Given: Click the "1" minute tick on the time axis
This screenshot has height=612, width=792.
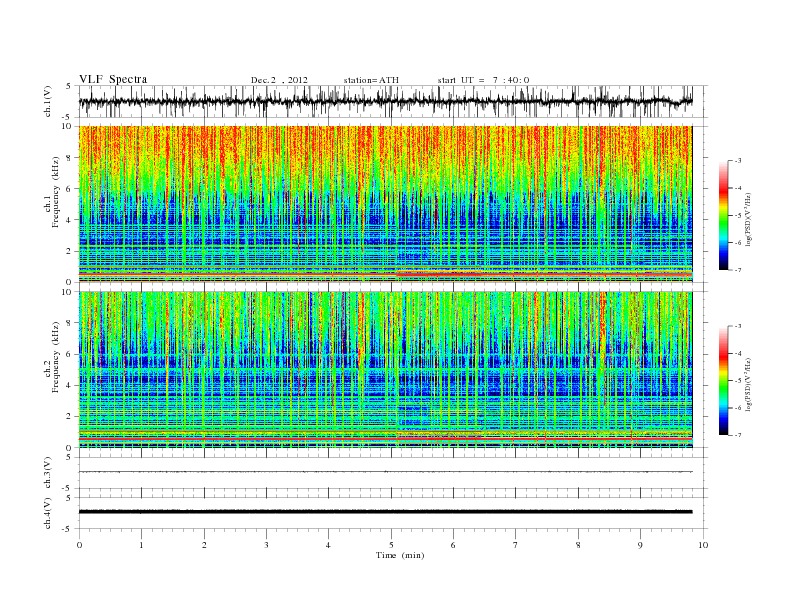Looking at the screenshot, I should tap(141, 545).
